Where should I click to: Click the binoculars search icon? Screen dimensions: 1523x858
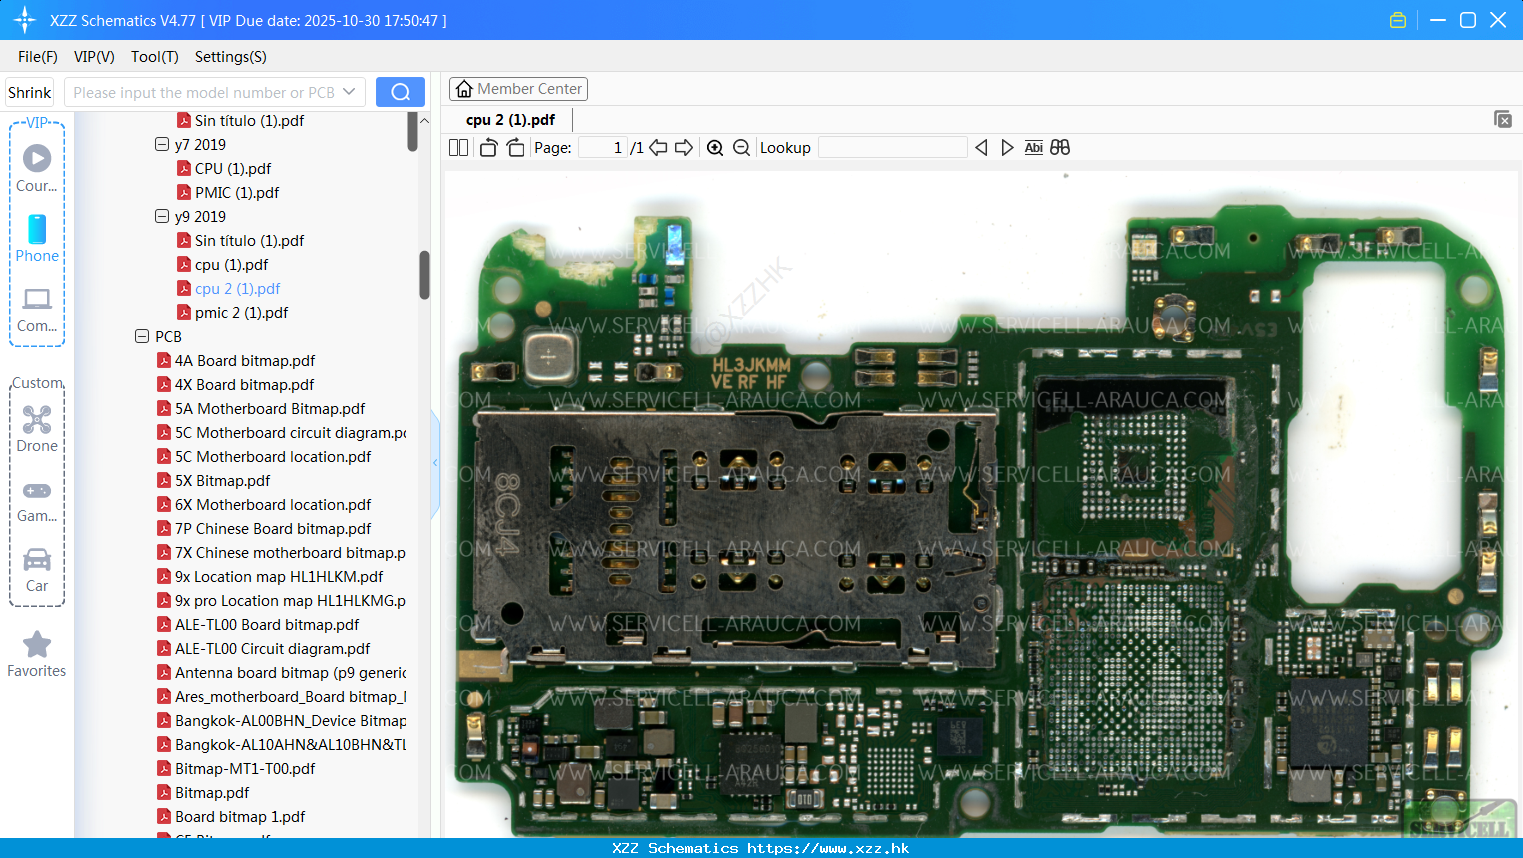coord(1060,148)
